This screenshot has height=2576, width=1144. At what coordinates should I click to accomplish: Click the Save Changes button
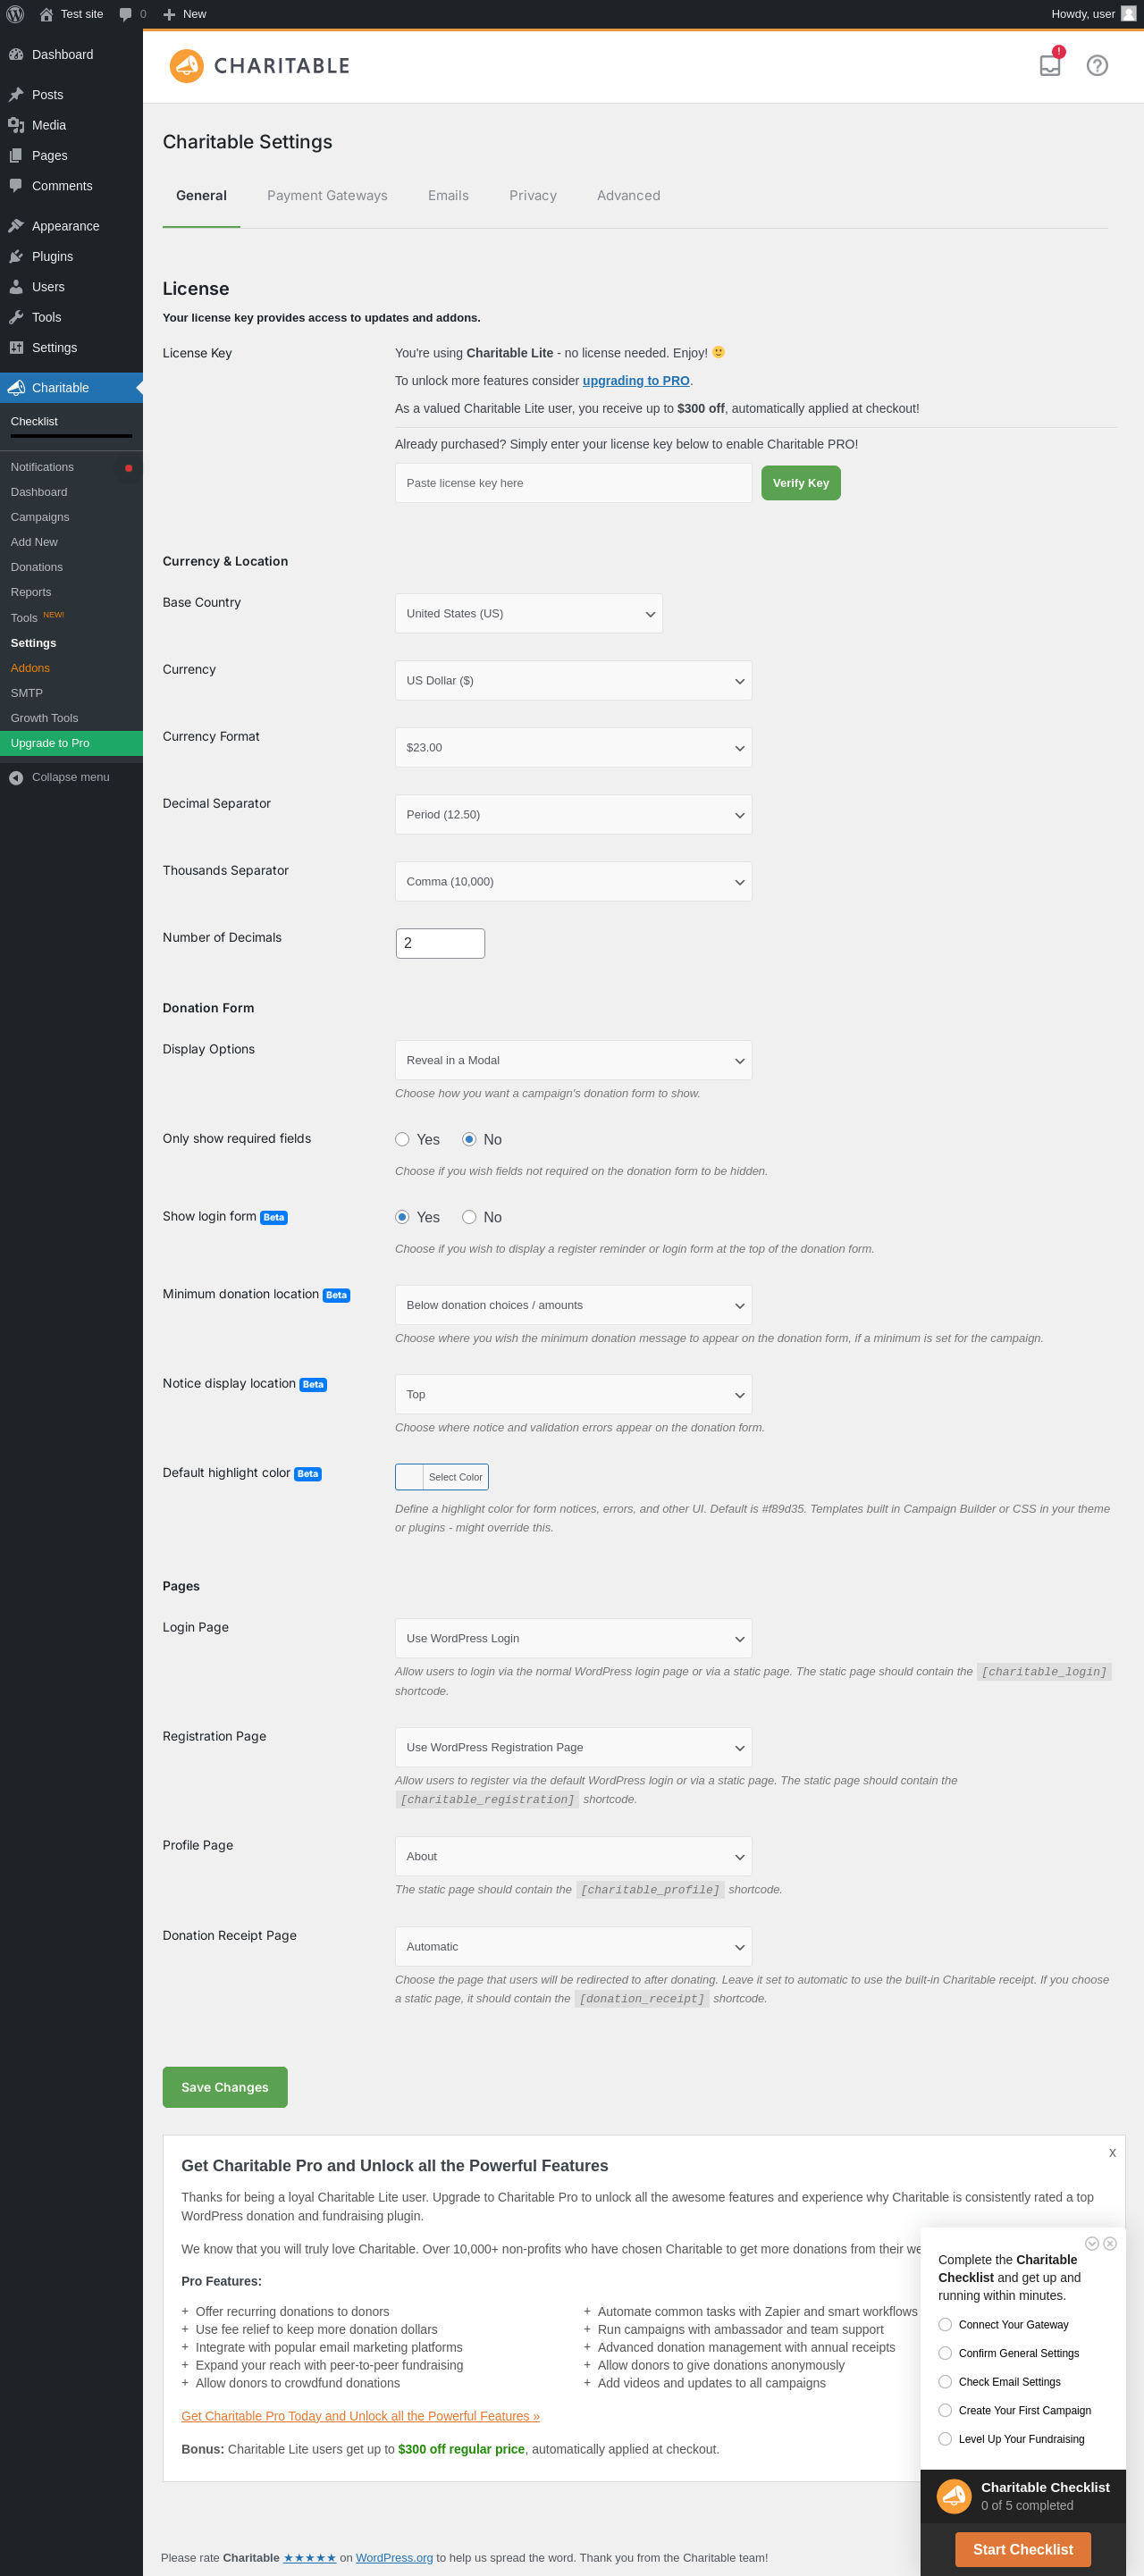click(225, 2087)
